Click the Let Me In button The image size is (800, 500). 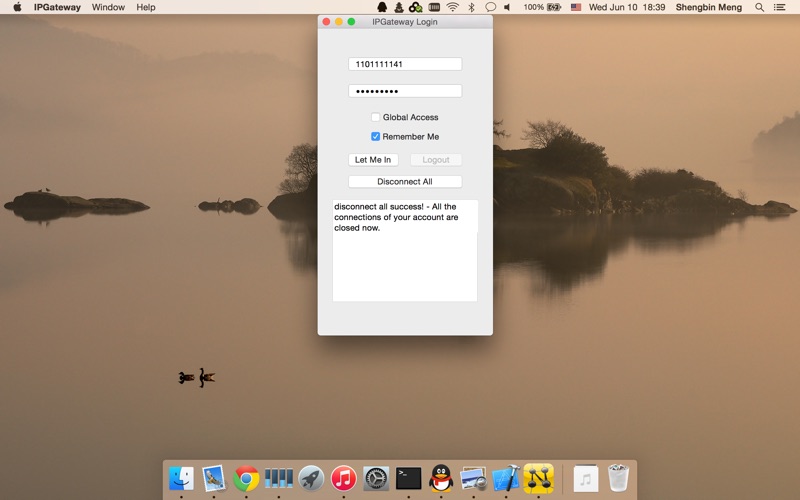point(373,160)
